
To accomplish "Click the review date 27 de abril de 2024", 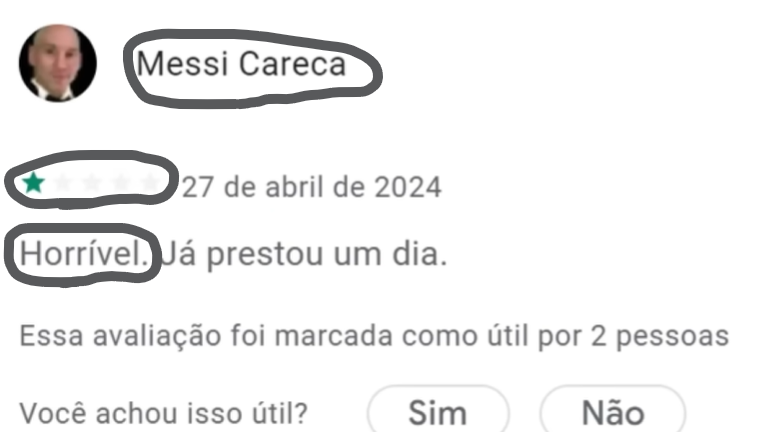I will [x=312, y=187].
